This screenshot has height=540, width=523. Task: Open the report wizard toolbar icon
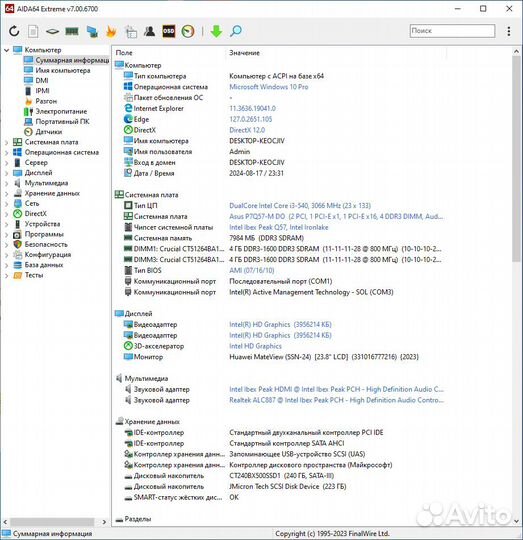[131, 31]
